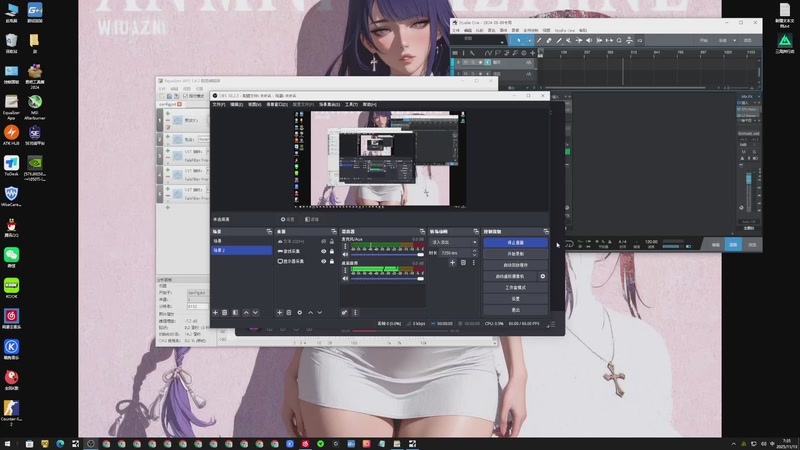The width and height of the screenshot is (800, 450).
Task: Add a scene transition with plus icon
Action: point(452,262)
